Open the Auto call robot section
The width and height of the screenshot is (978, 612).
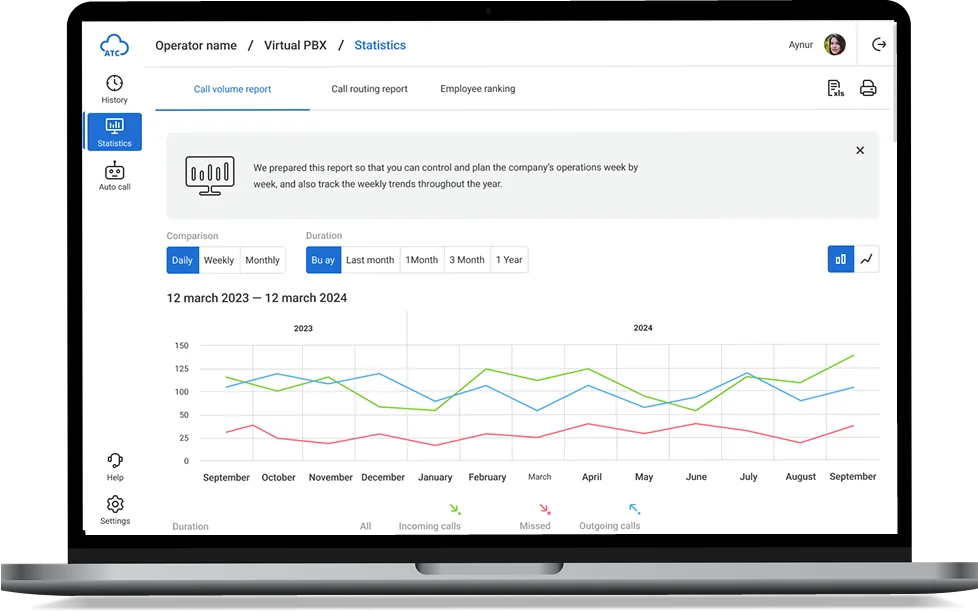click(x=114, y=176)
